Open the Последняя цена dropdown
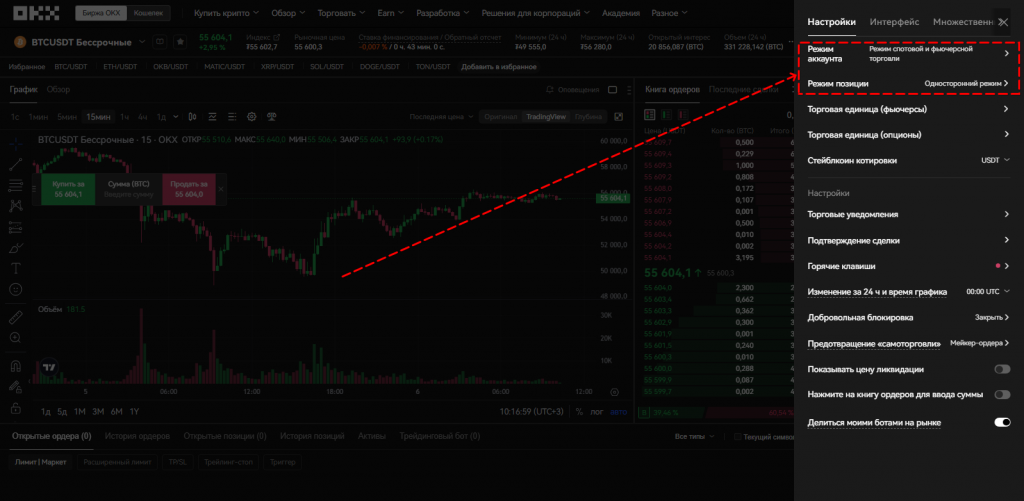The width and height of the screenshot is (1024, 501). click(441, 117)
